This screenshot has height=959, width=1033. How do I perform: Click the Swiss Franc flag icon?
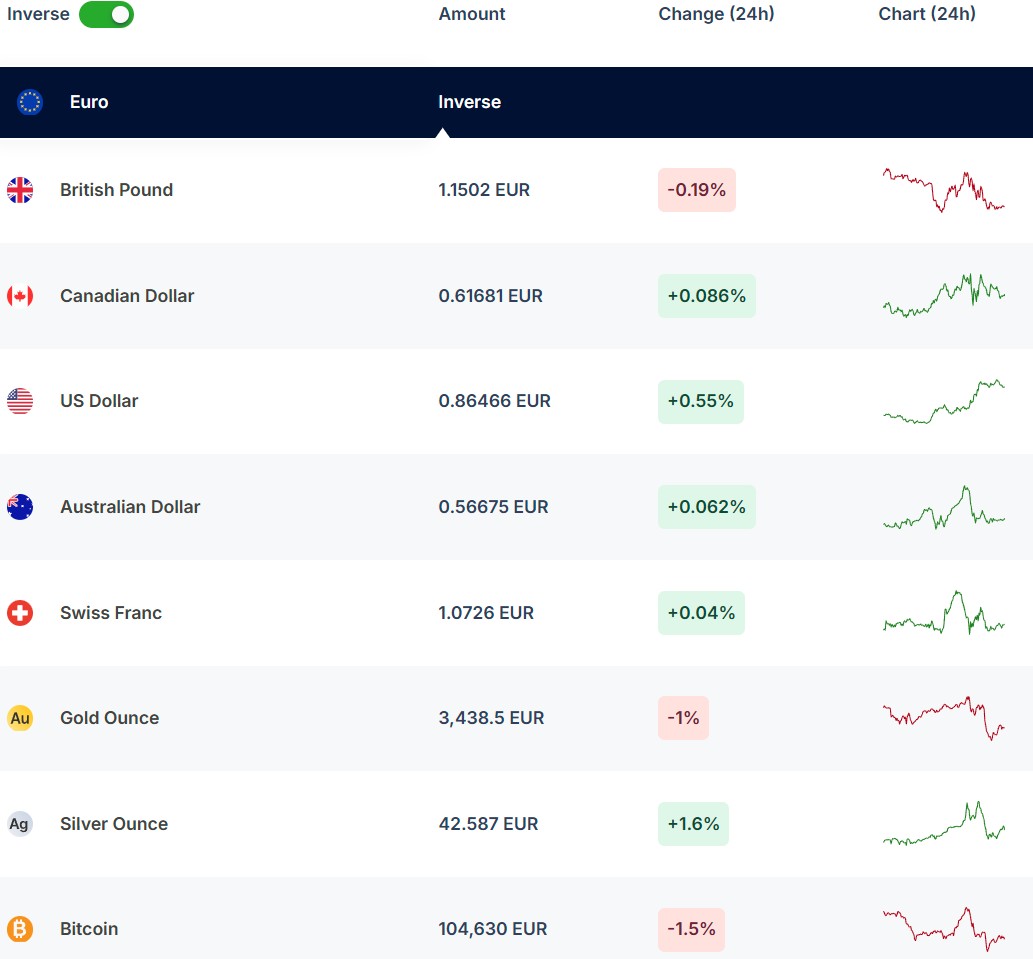20,613
